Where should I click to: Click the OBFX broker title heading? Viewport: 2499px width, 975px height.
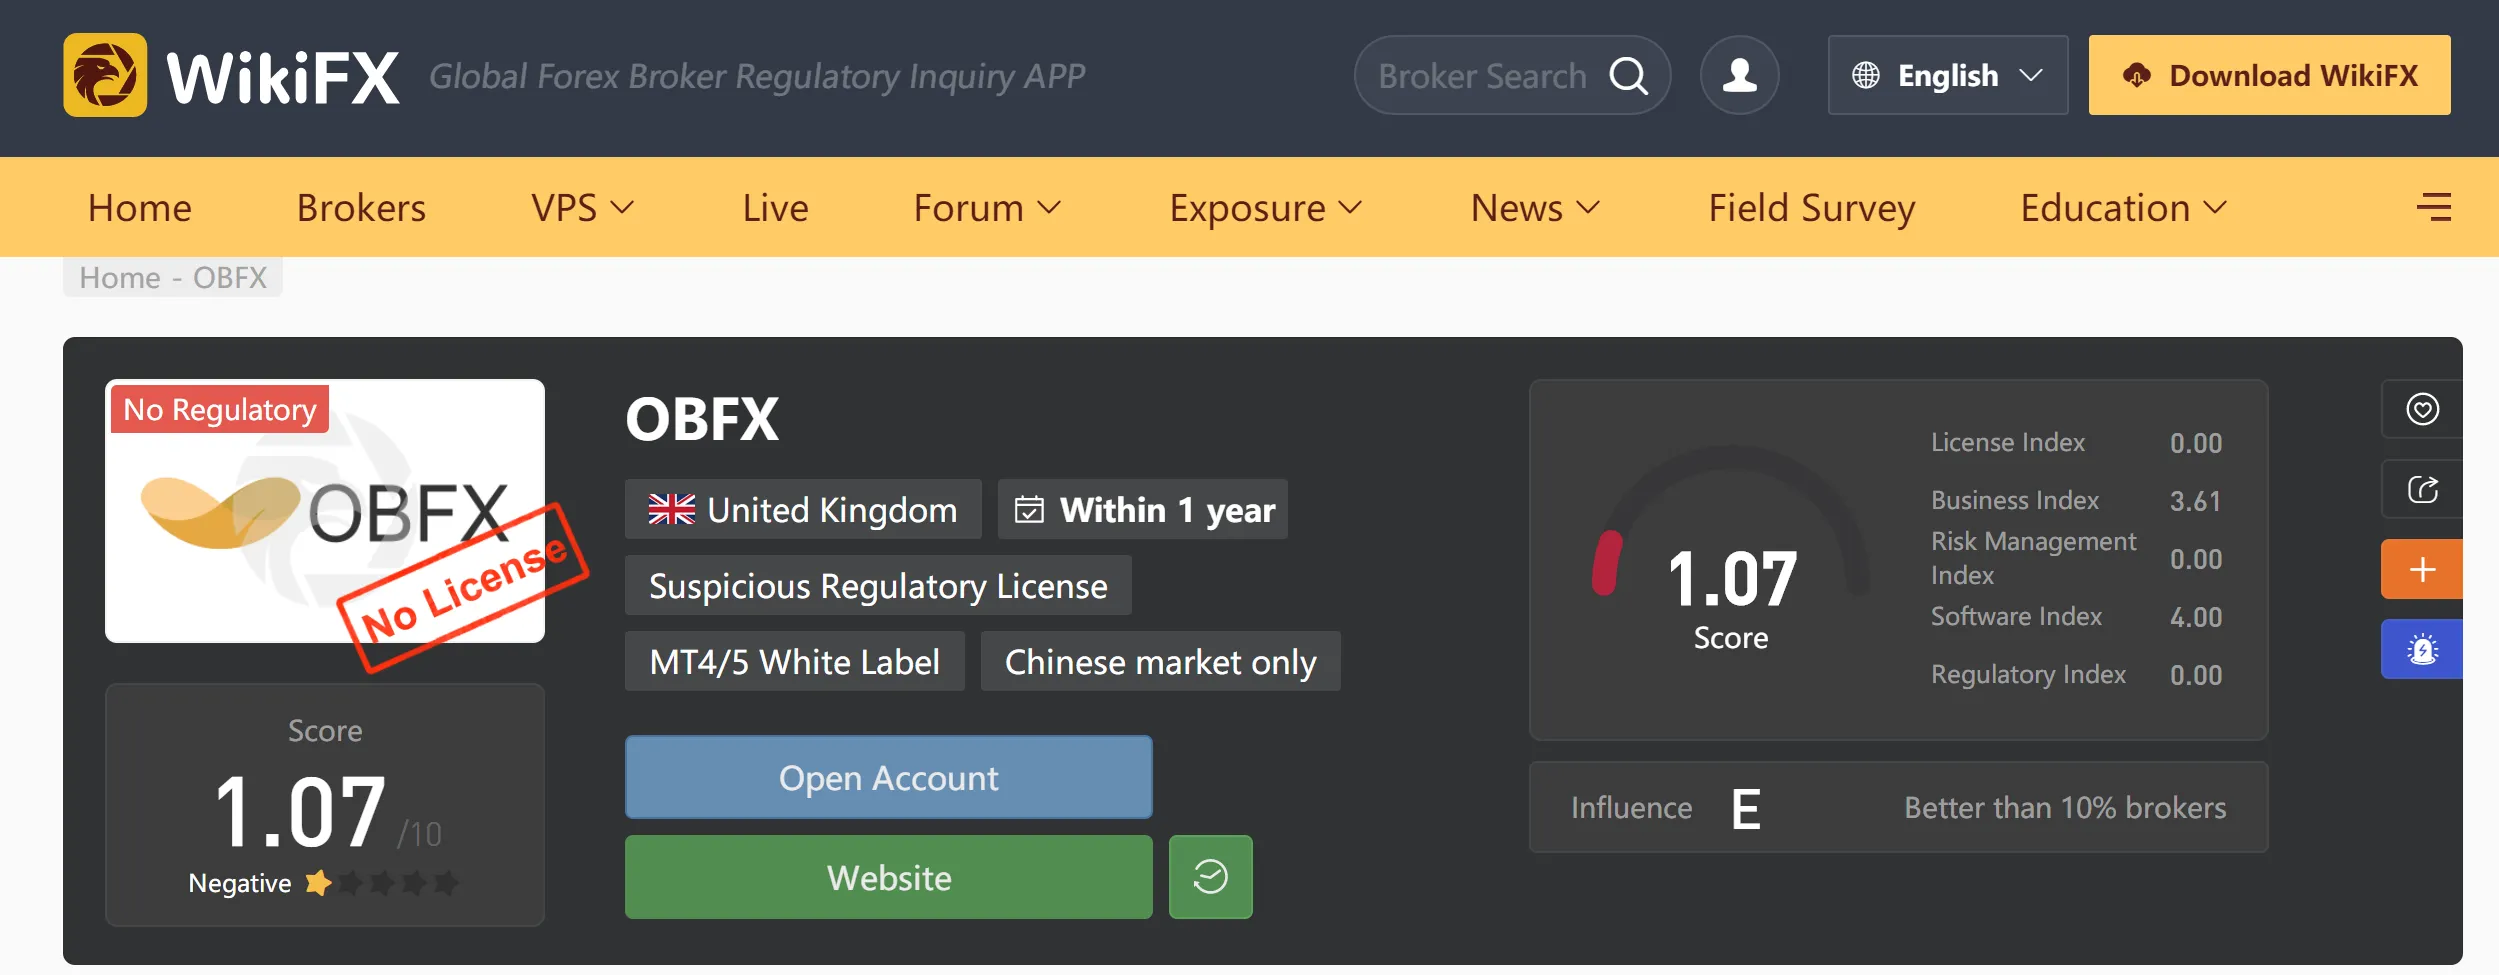tap(702, 419)
